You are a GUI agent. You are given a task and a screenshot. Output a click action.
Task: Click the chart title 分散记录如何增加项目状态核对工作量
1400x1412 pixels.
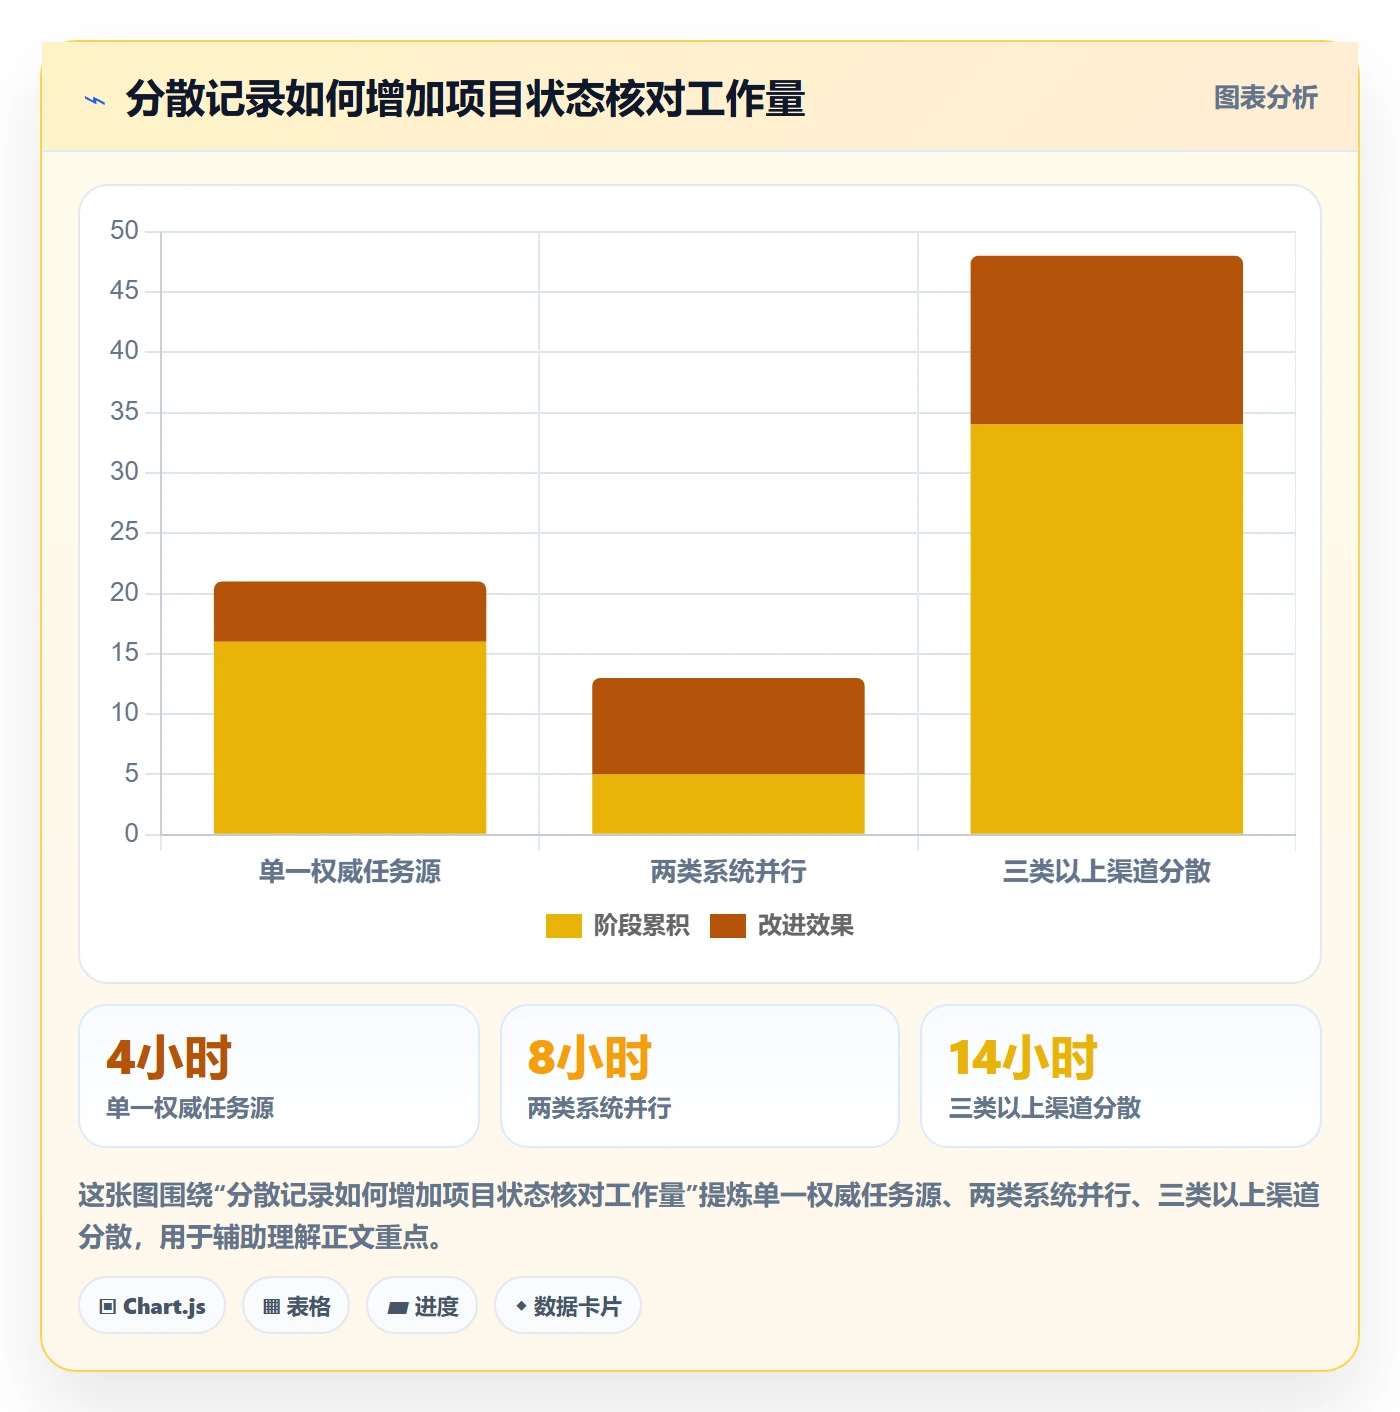pos(465,99)
